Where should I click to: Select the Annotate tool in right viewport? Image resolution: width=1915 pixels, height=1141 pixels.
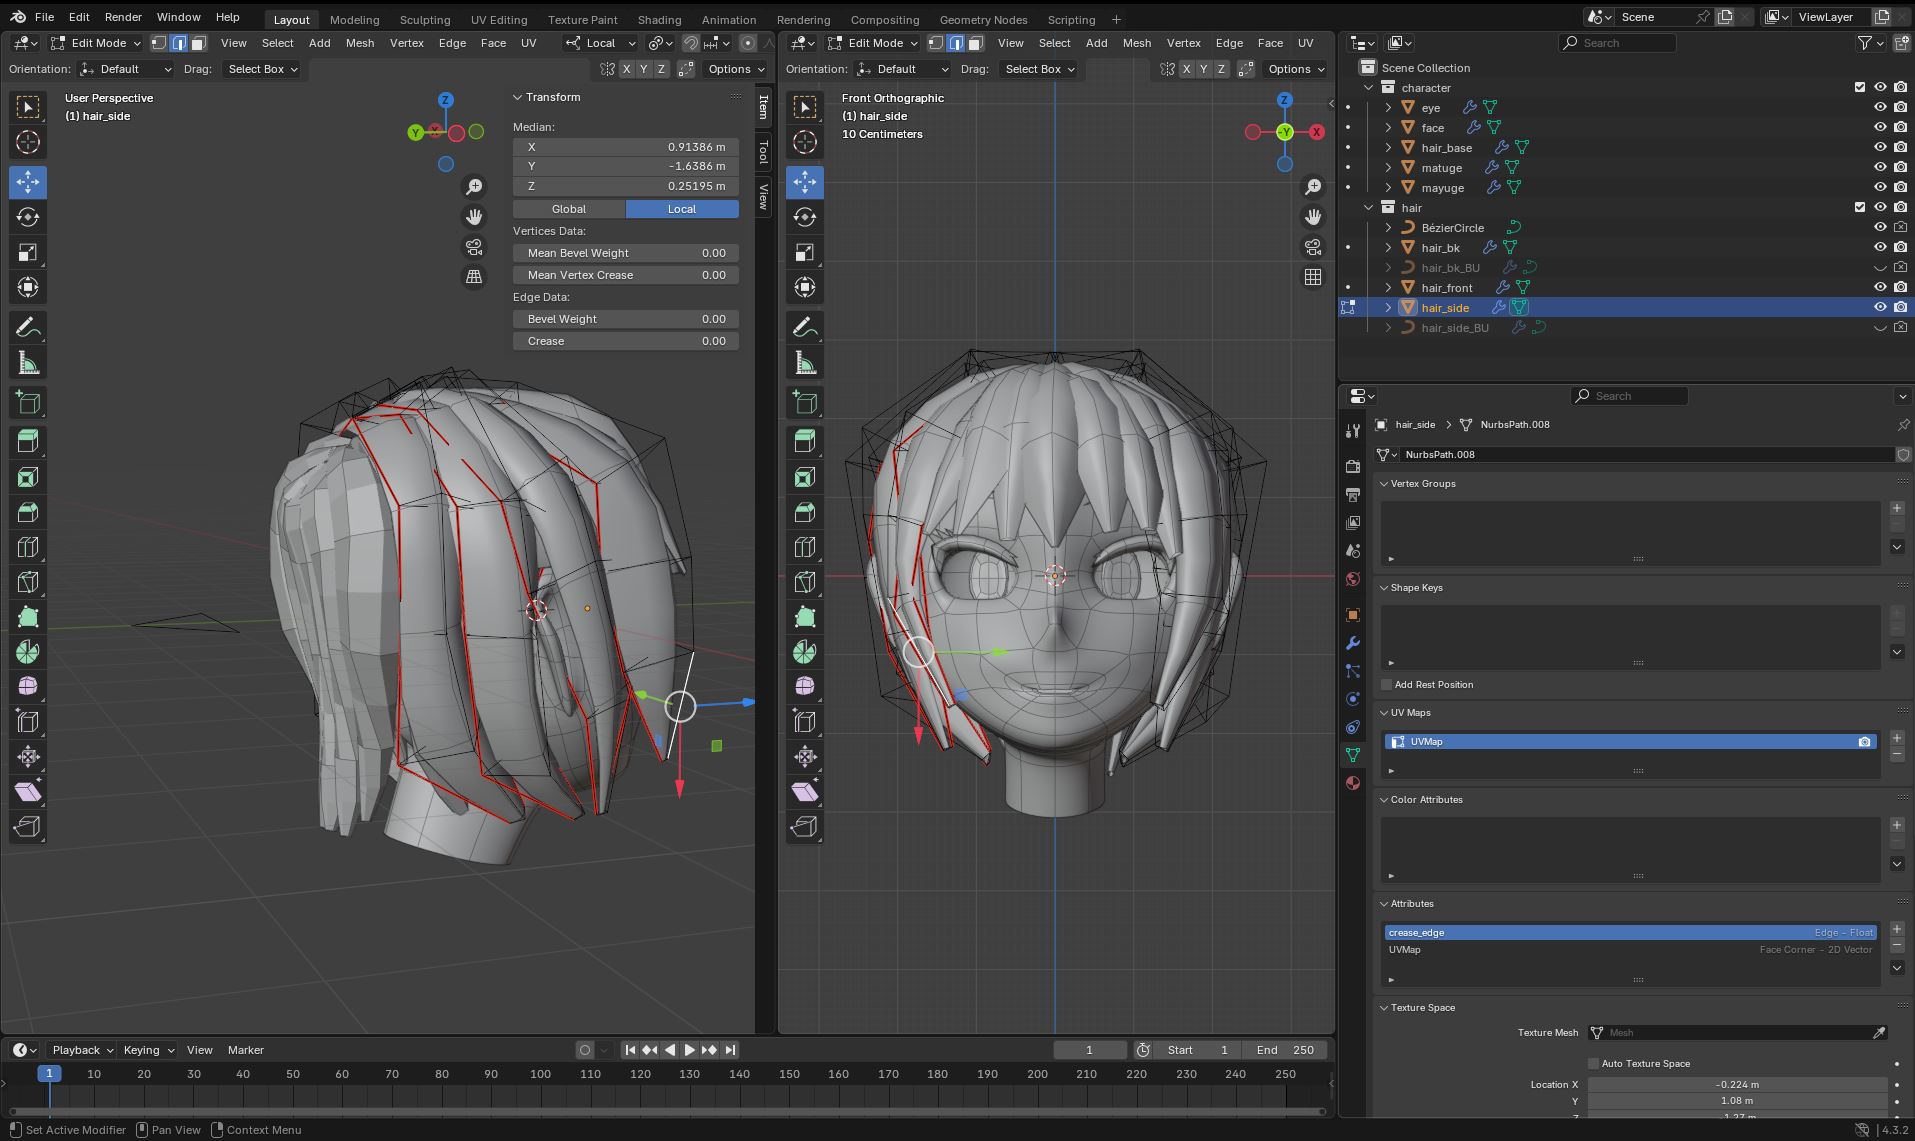(x=805, y=327)
